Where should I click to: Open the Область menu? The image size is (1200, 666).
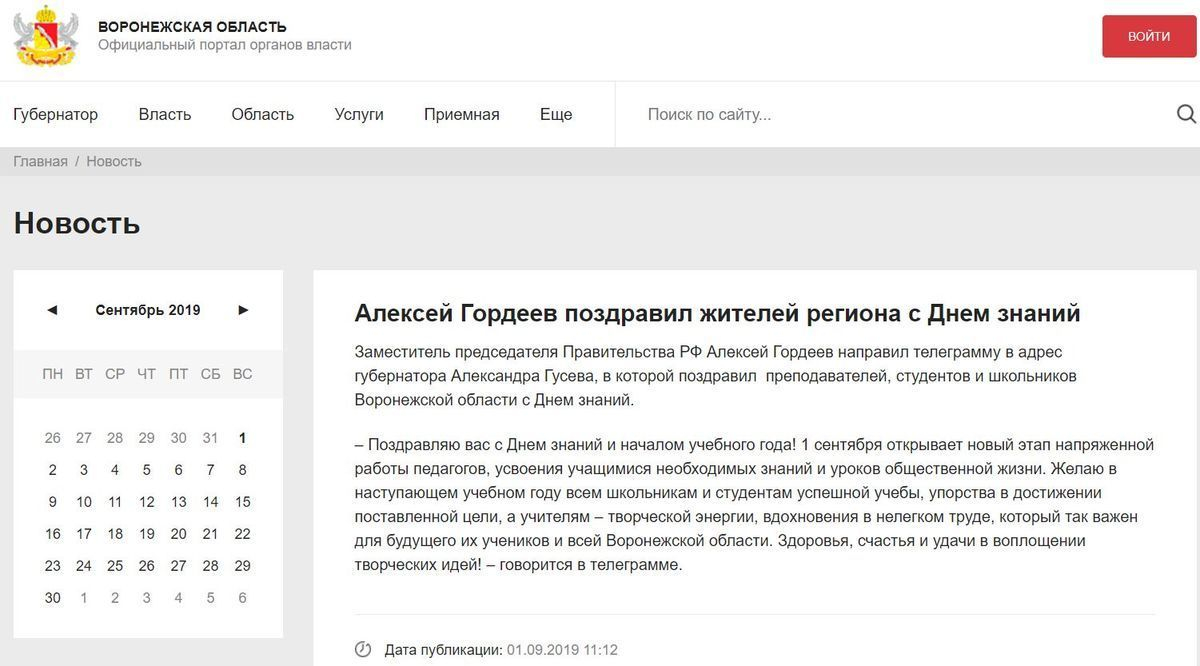click(263, 114)
